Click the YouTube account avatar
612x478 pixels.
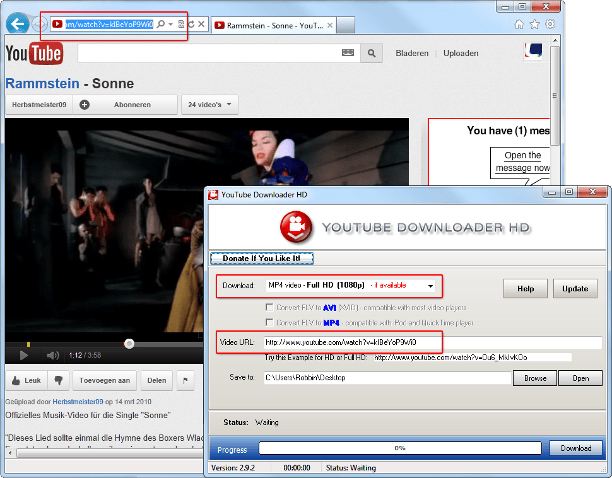pos(533,51)
